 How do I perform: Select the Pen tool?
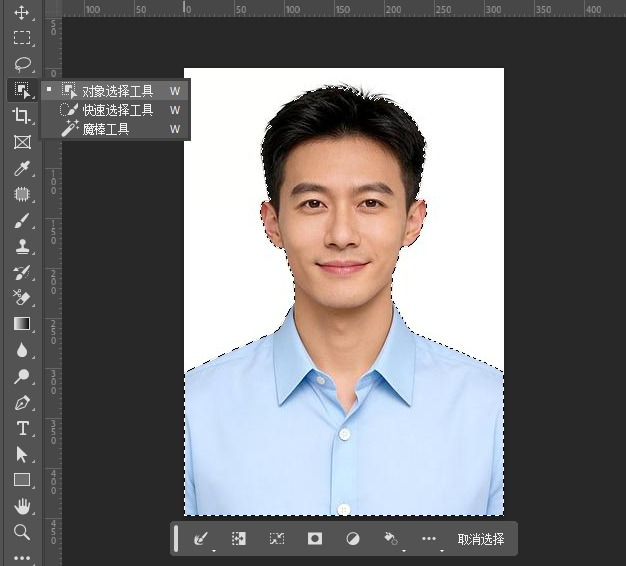(22, 402)
